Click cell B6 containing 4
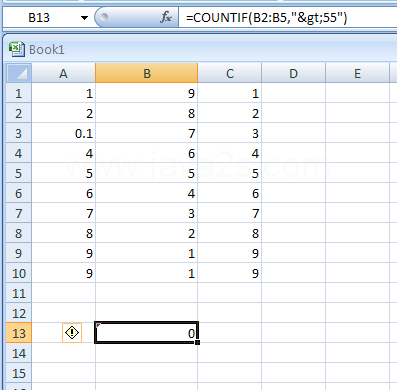This screenshot has height=390, width=397. click(147, 193)
